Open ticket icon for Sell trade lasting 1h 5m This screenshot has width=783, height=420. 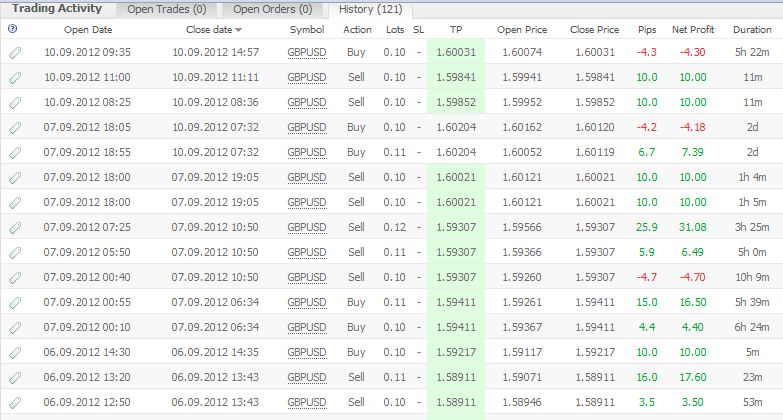15,202
